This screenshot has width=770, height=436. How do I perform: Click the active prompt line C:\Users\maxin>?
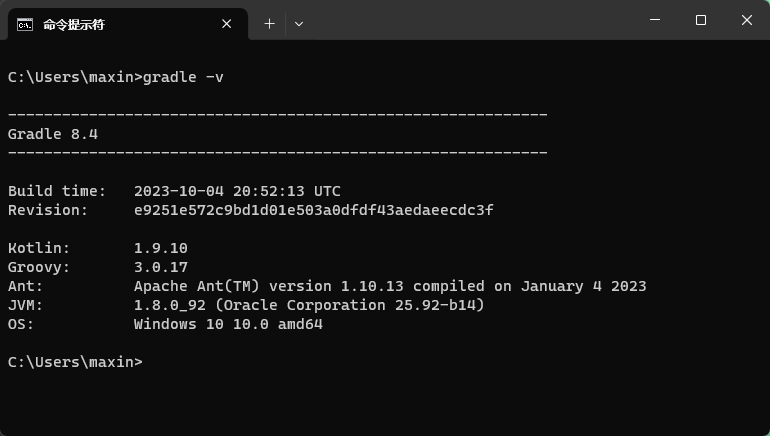pyautogui.click(x=75, y=362)
